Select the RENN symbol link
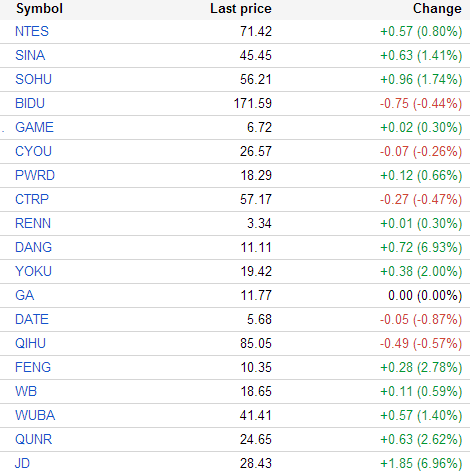Viewport: 470px width, 472px height. (x=33, y=223)
